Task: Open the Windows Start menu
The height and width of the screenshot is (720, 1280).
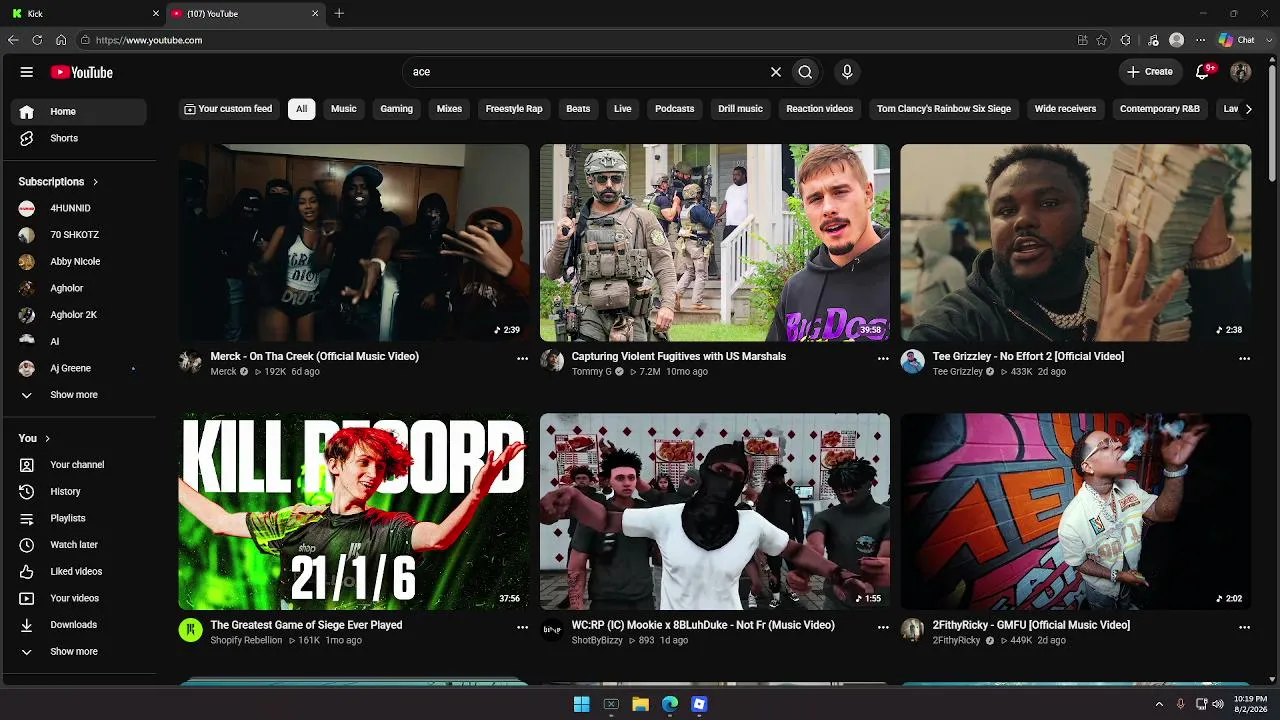Action: (581, 704)
